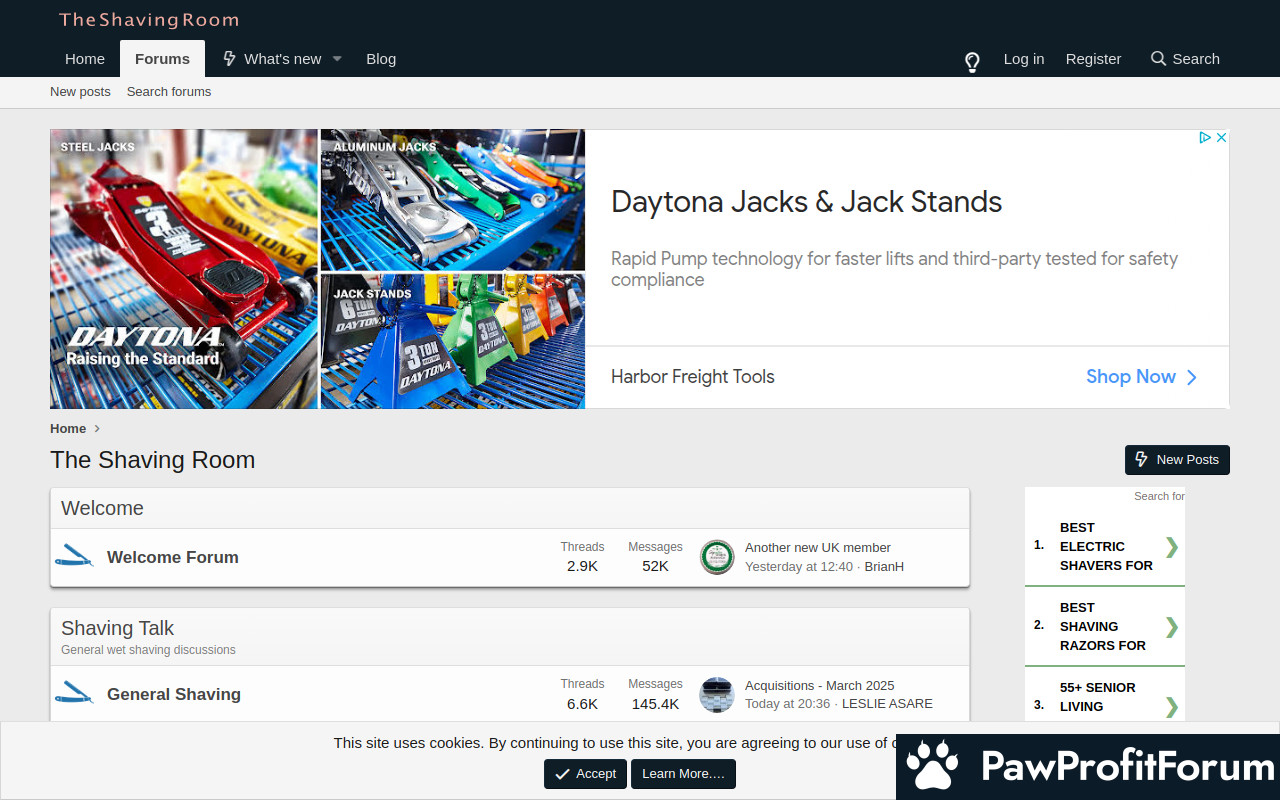
Task: Click the Home breadcrumb link
Action: tap(68, 429)
